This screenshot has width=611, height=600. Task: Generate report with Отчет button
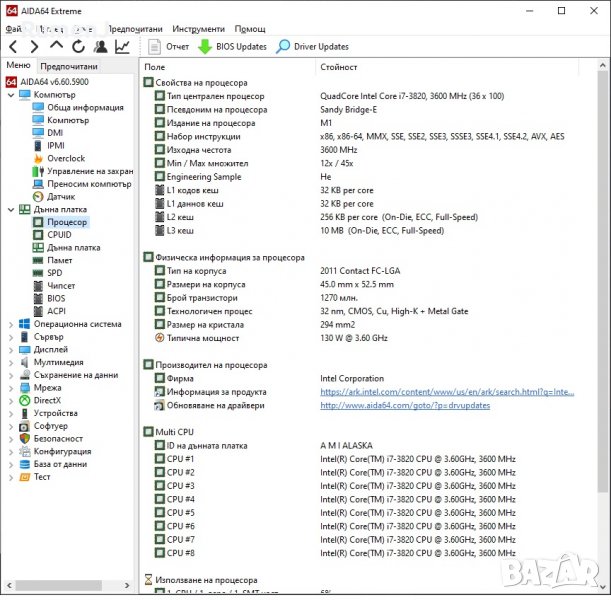point(169,46)
